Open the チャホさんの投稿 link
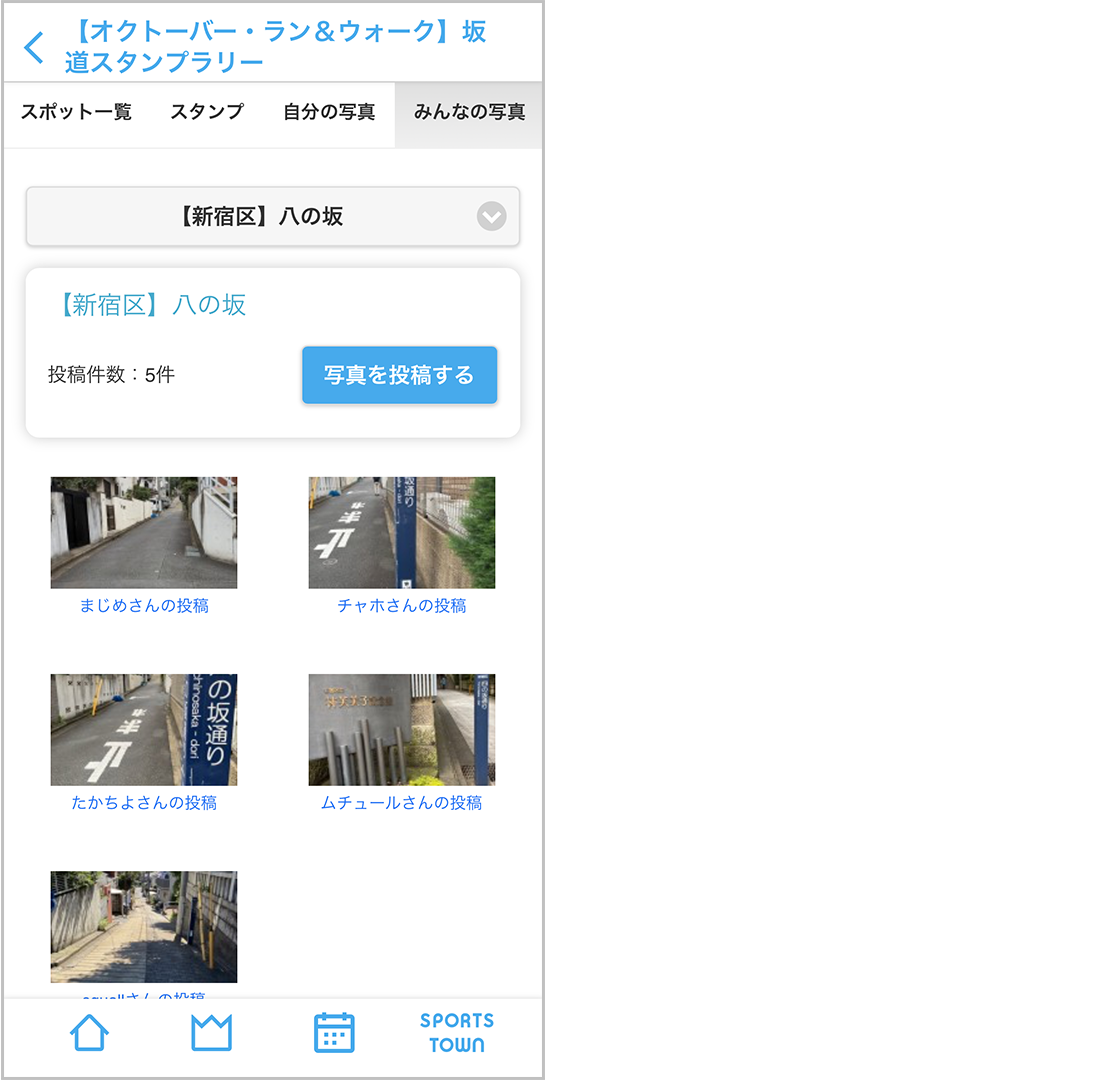Screen dimensions: 1113x1080 click(x=402, y=605)
